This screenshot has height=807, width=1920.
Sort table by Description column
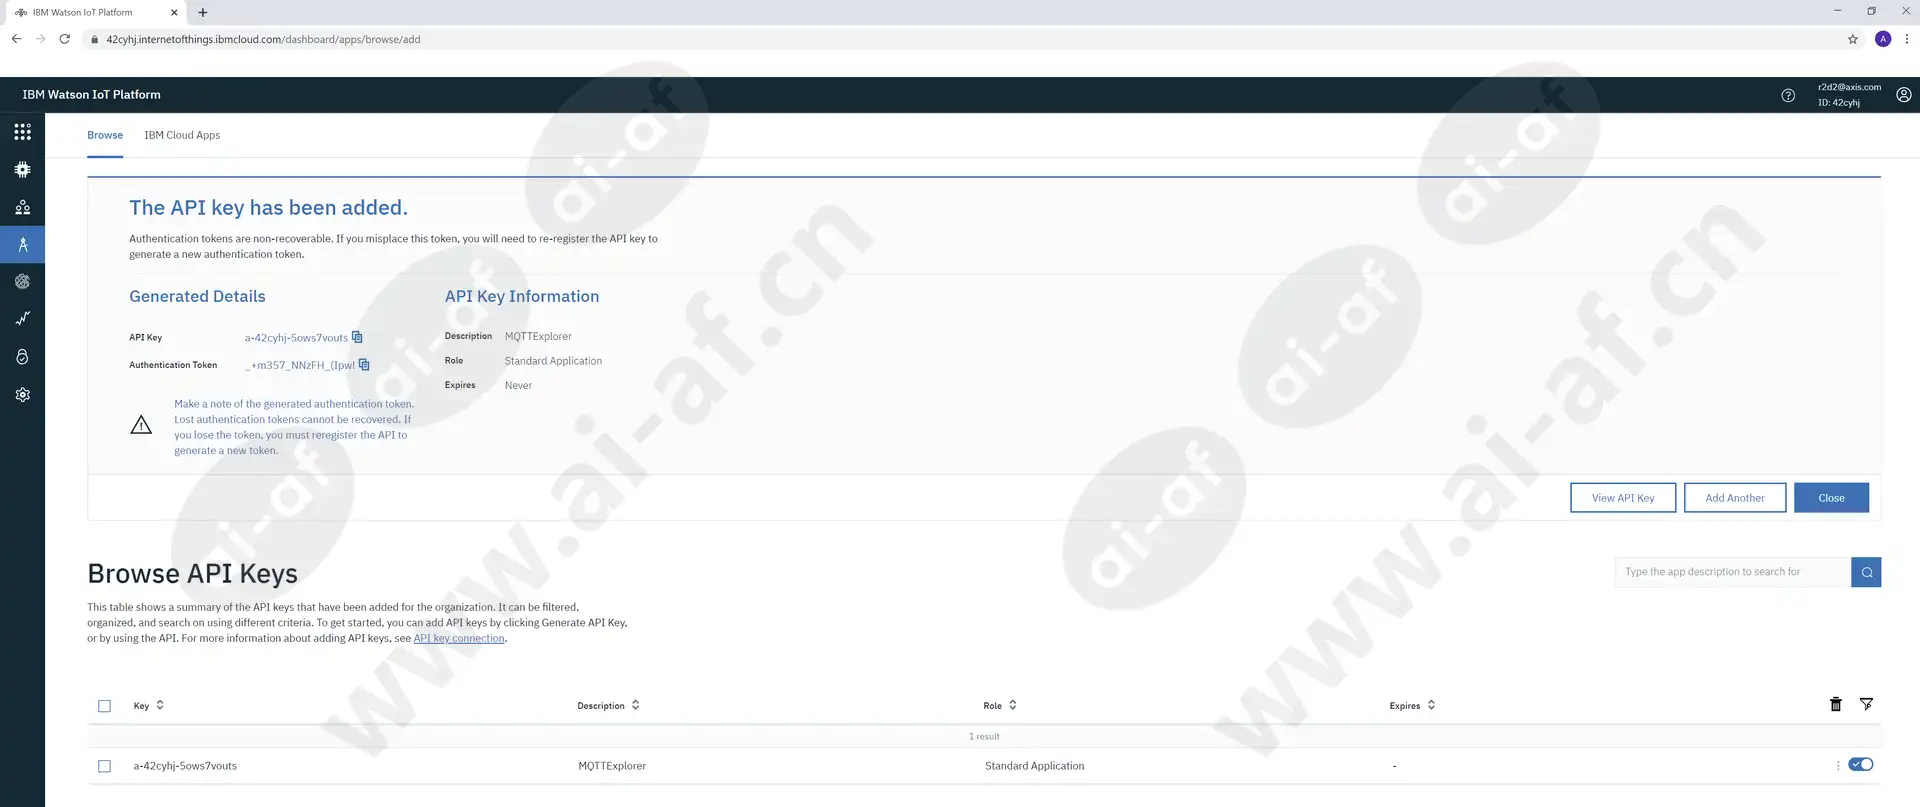coord(608,705)
